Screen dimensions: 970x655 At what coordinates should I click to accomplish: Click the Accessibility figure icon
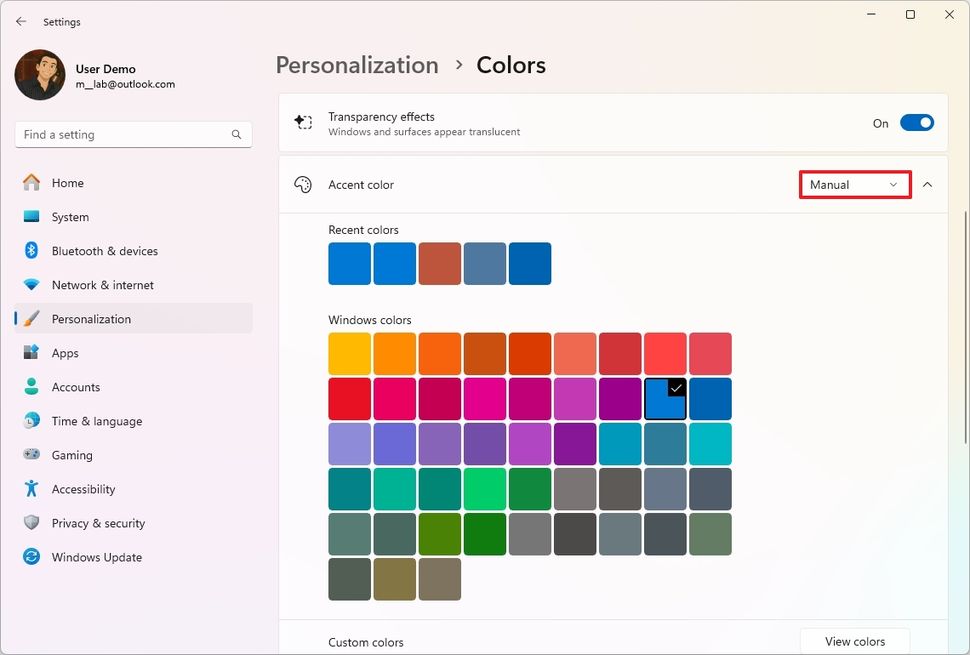point(31,489)
